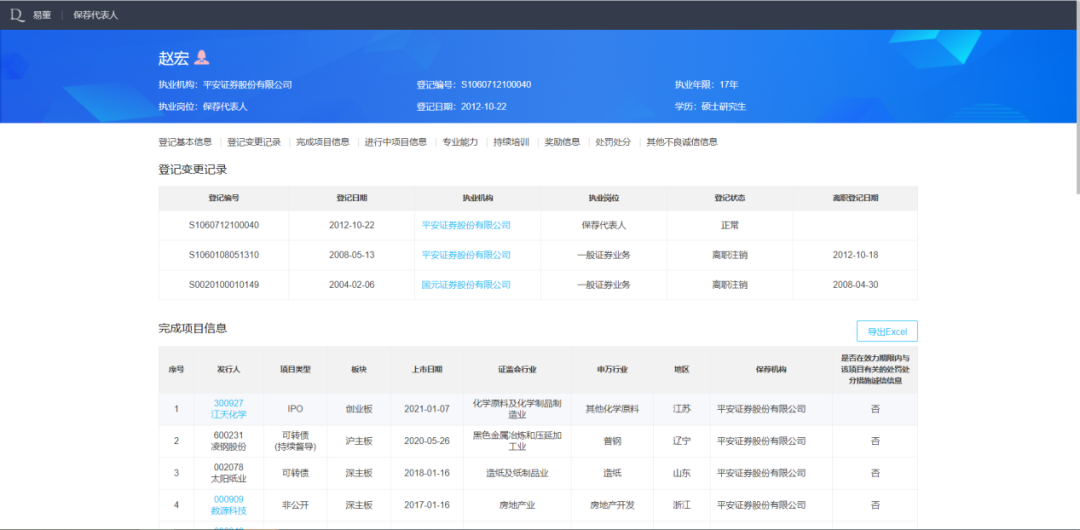The image size is (1080, 530).
Task: Click region cell 江苏
Action: tap(681, 409)
